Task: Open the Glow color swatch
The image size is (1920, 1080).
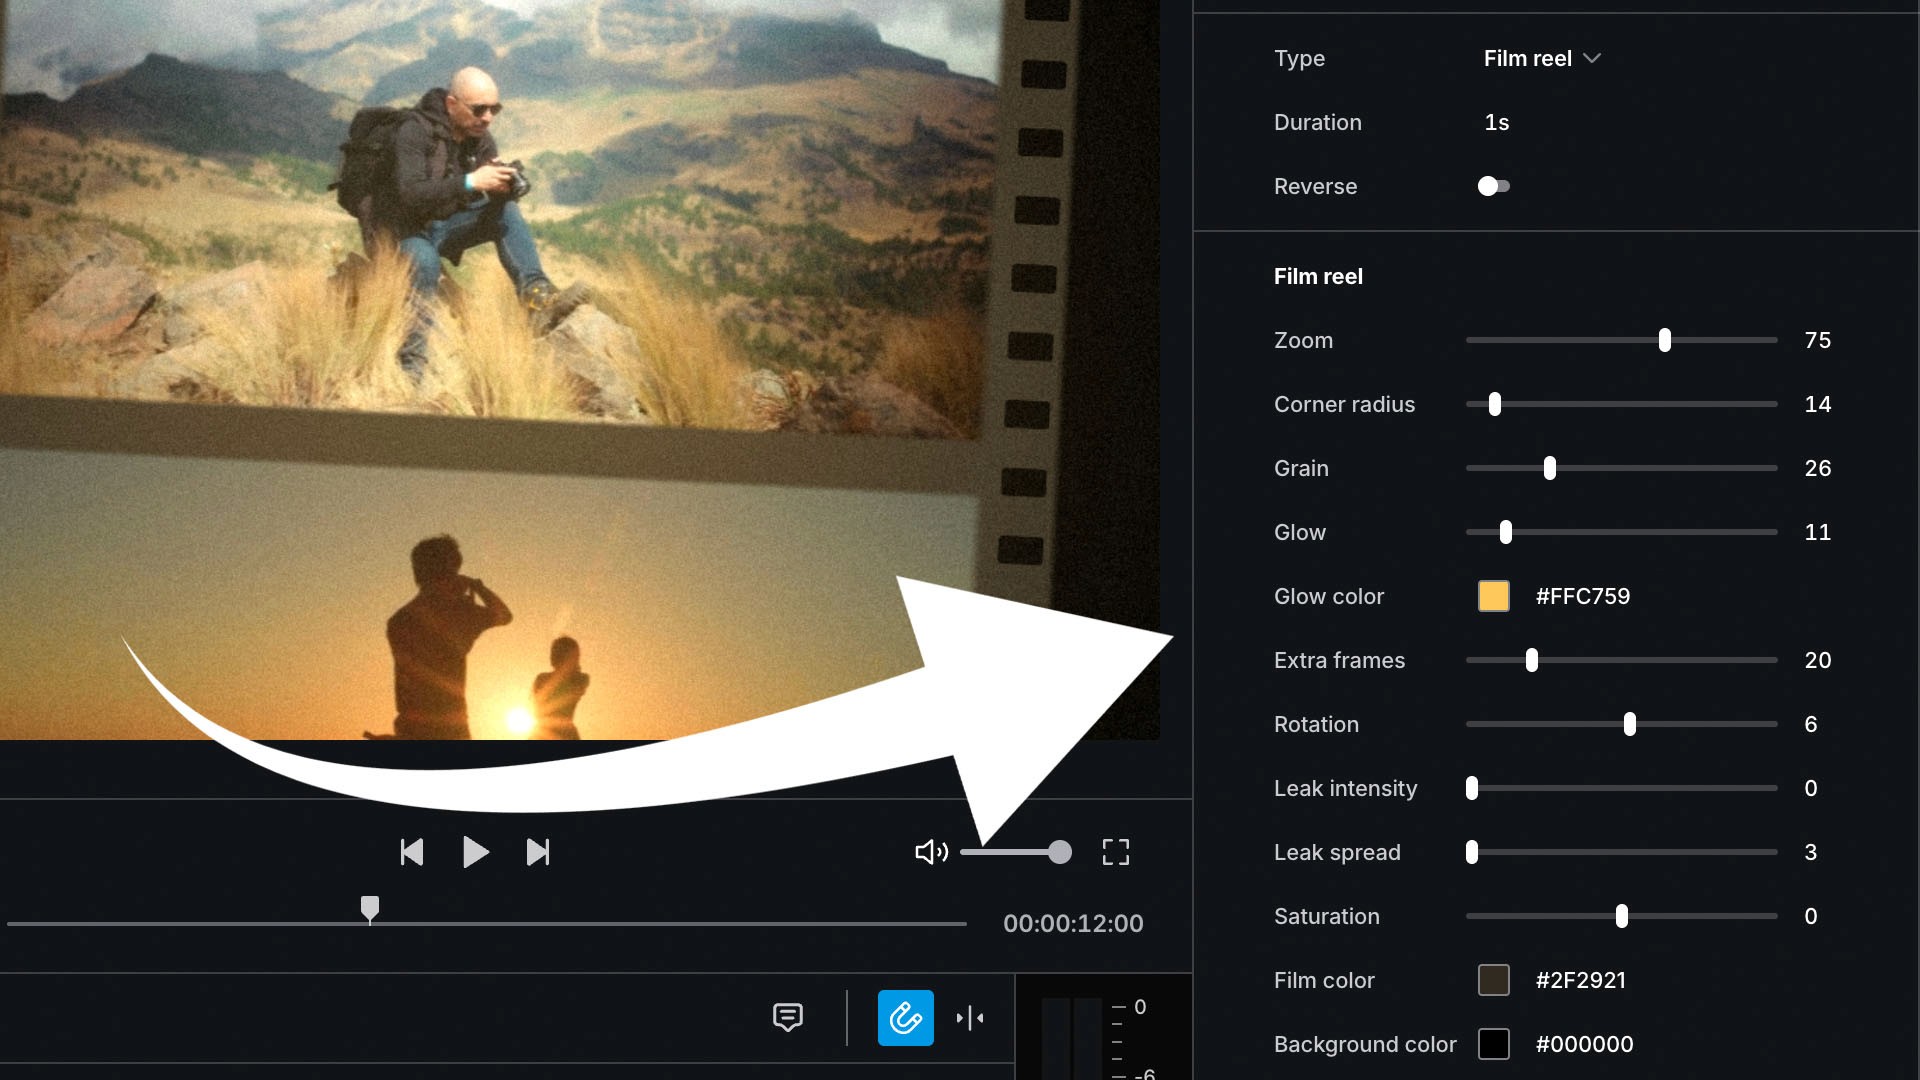Action: point(1493,596)
